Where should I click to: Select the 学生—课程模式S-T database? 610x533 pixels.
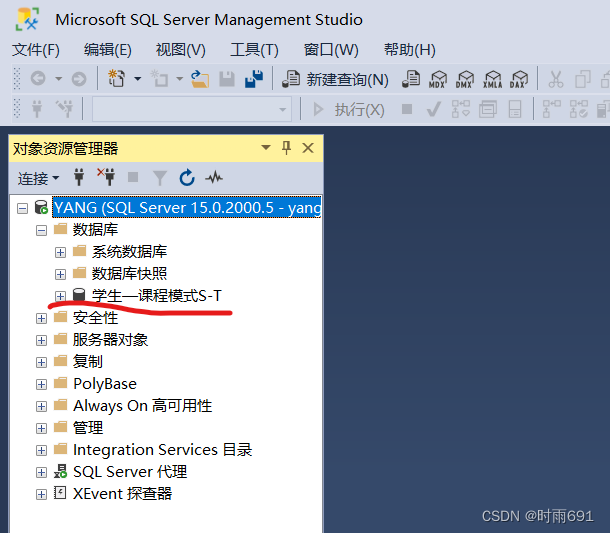click(x=157, y=296)
